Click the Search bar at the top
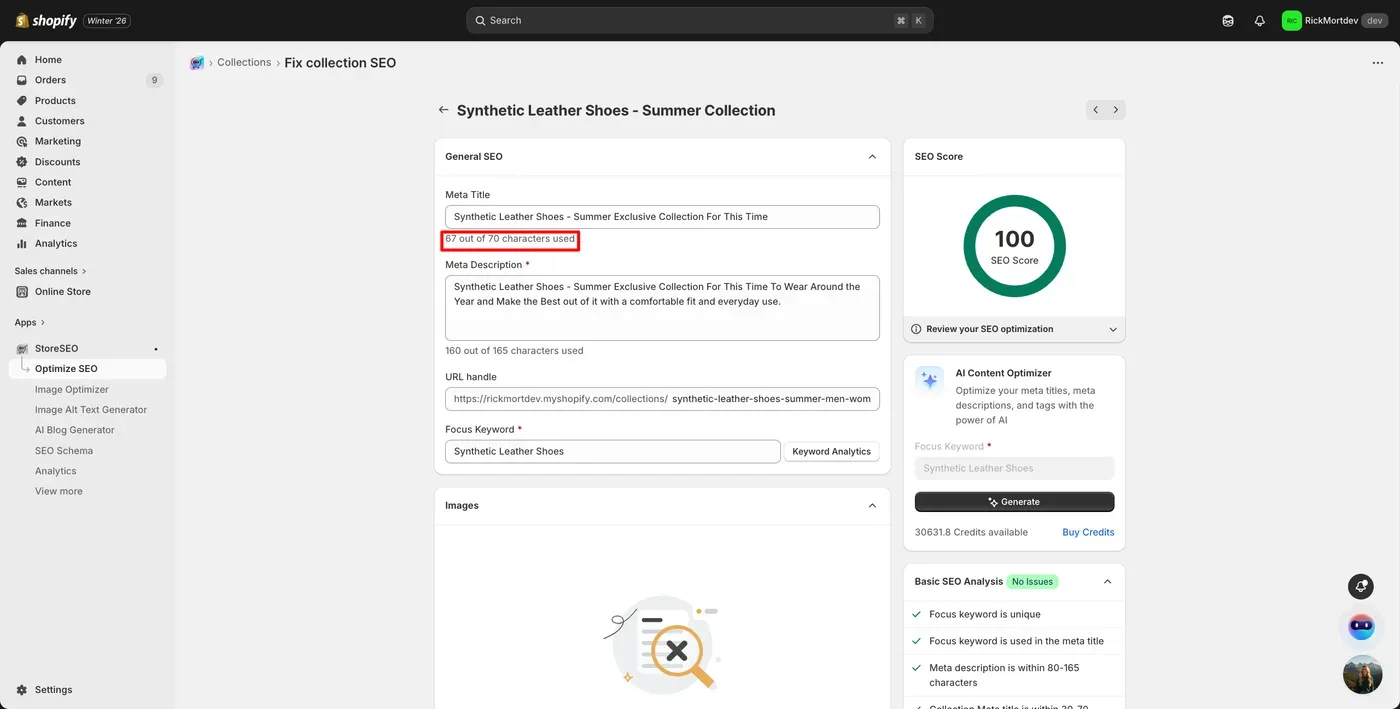 [x=699, y=20]
